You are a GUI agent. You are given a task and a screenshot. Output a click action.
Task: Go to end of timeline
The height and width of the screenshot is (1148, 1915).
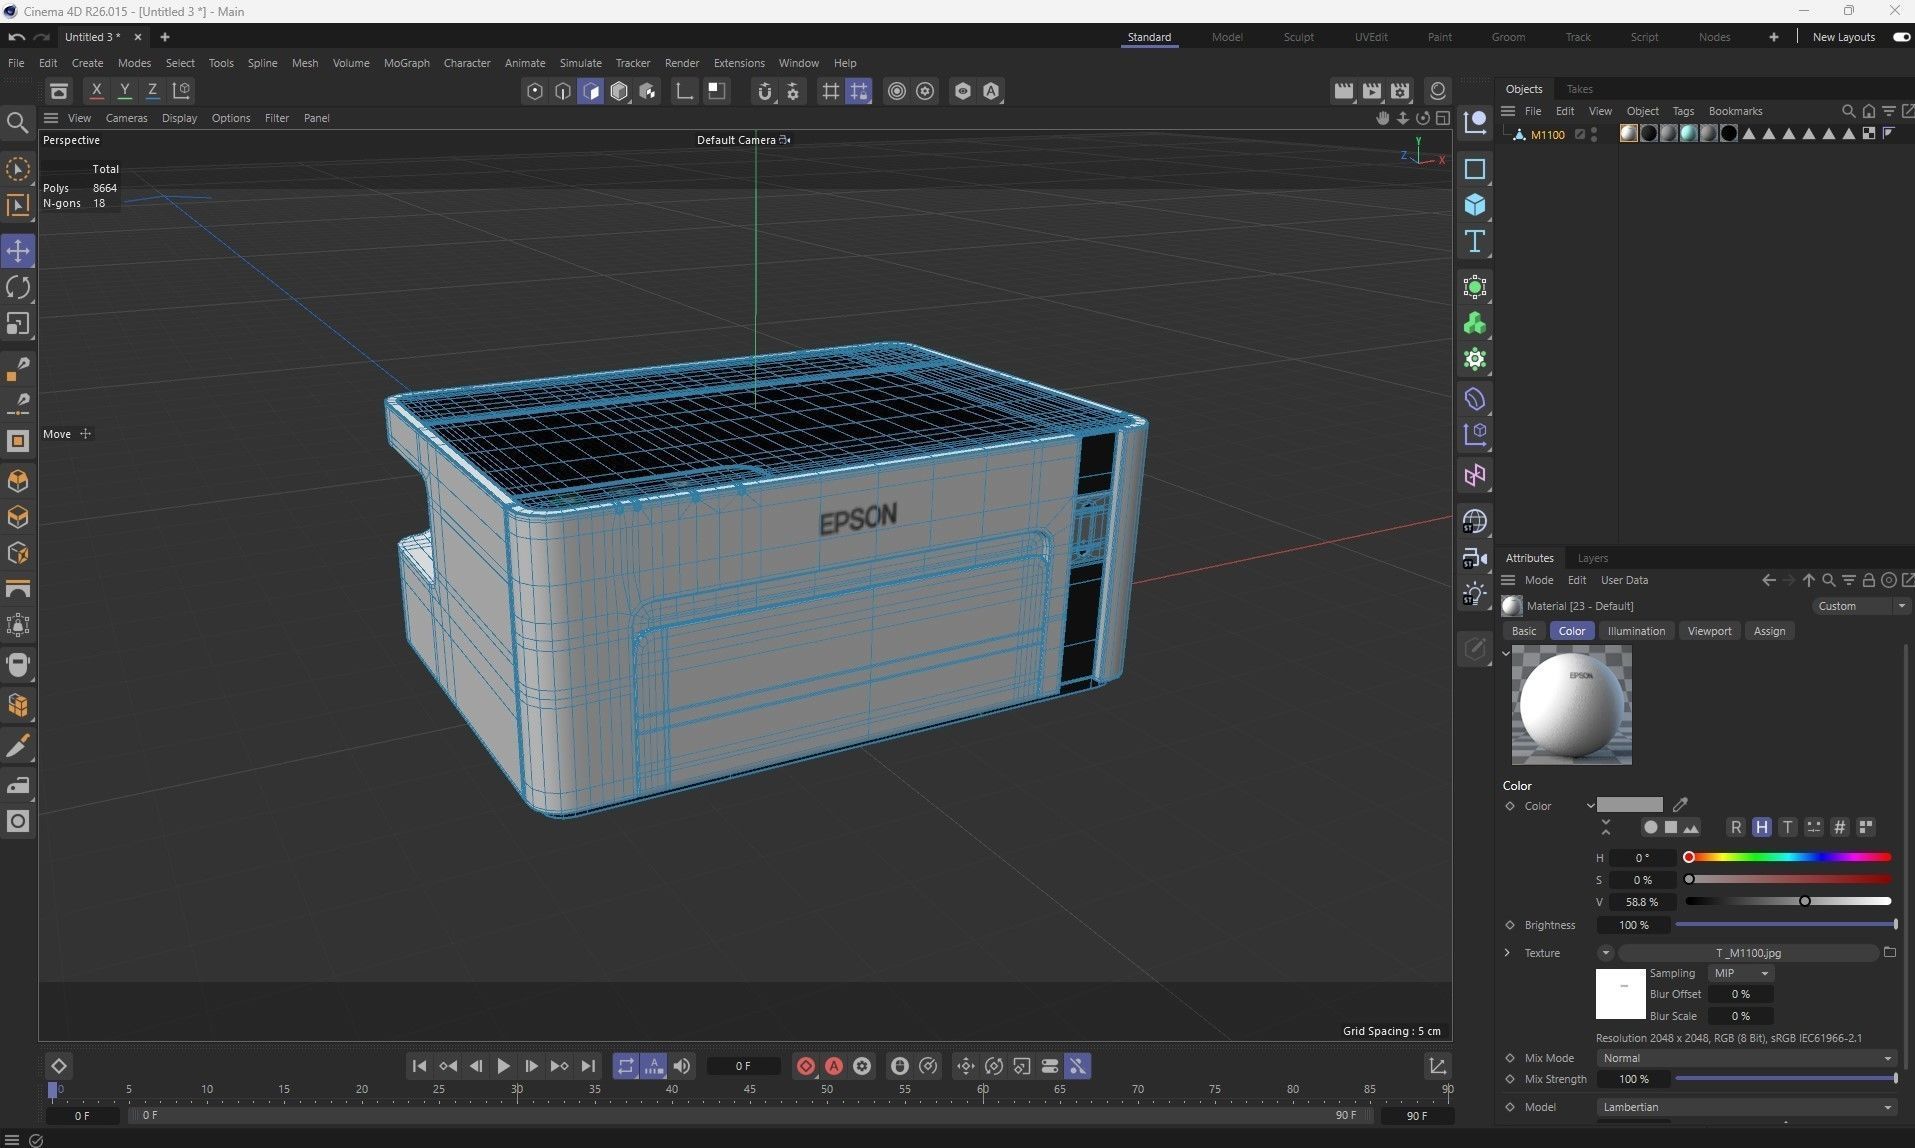click(x=588, y=1066)
